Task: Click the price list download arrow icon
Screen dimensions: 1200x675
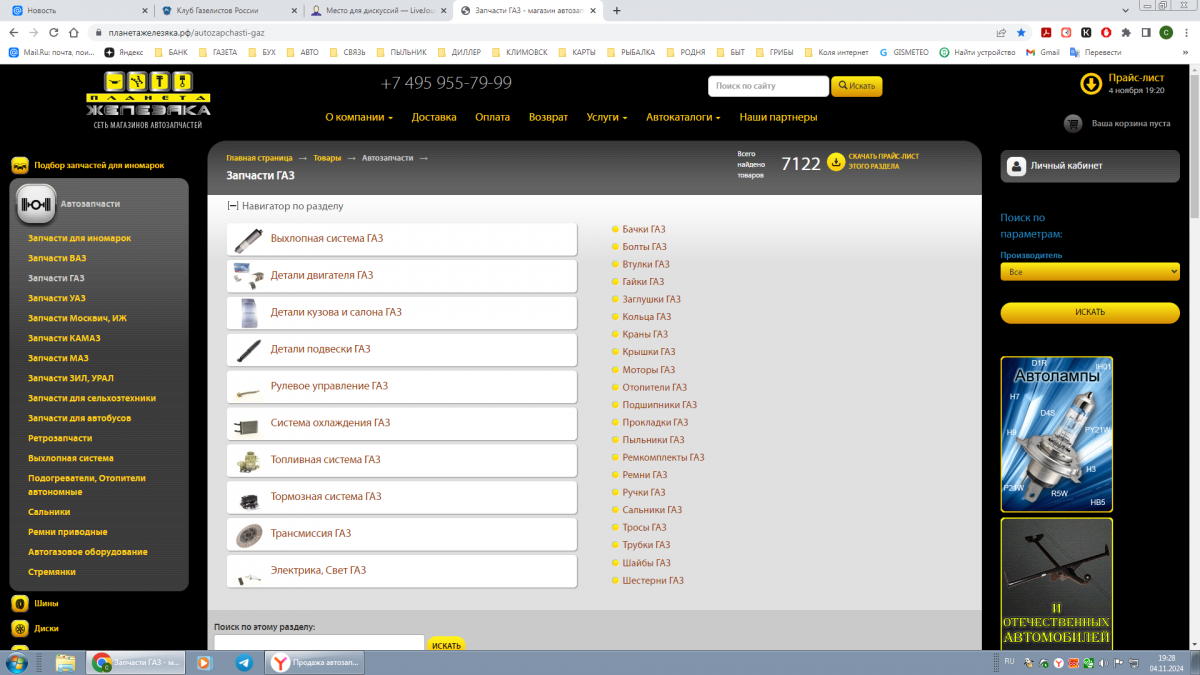Action: [1091, 84]
